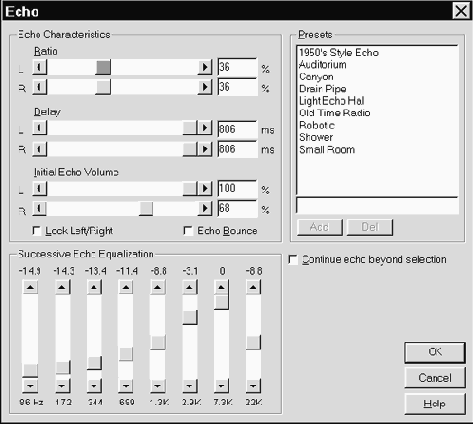Click down arrow of 22K equalizer band

click(253, 386)
